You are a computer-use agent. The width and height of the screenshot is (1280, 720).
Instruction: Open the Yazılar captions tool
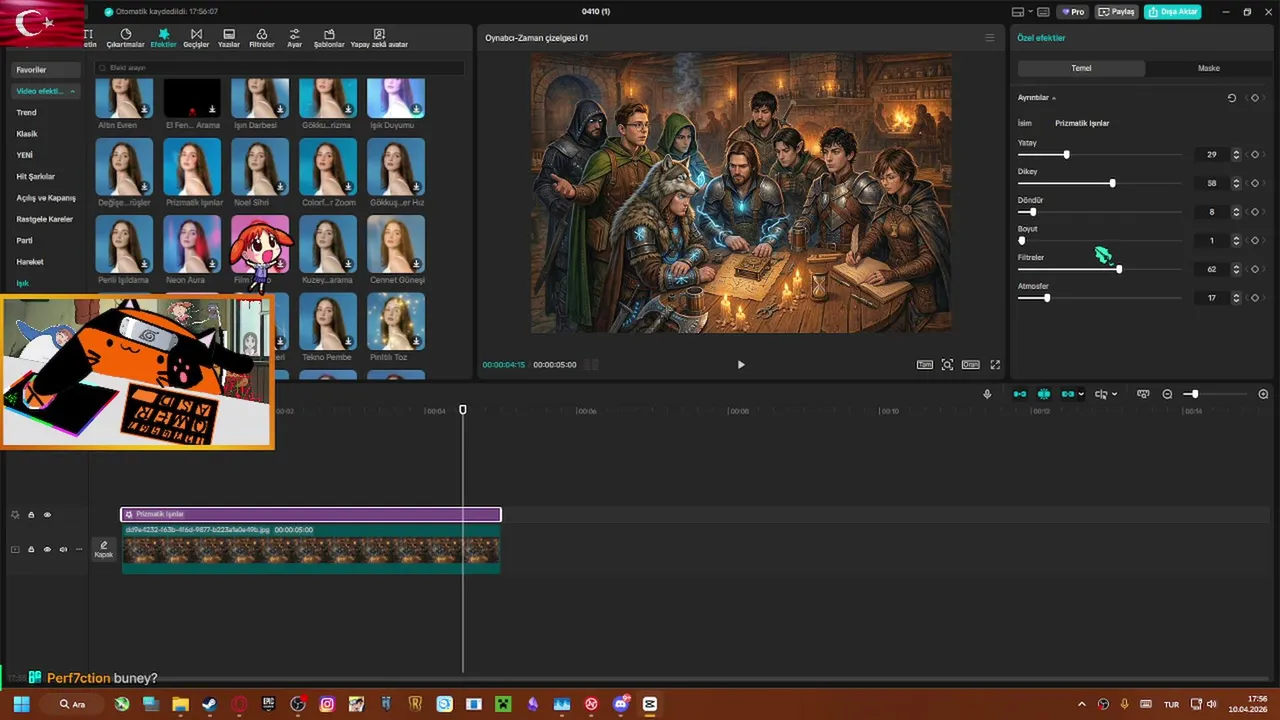(229, 38)
